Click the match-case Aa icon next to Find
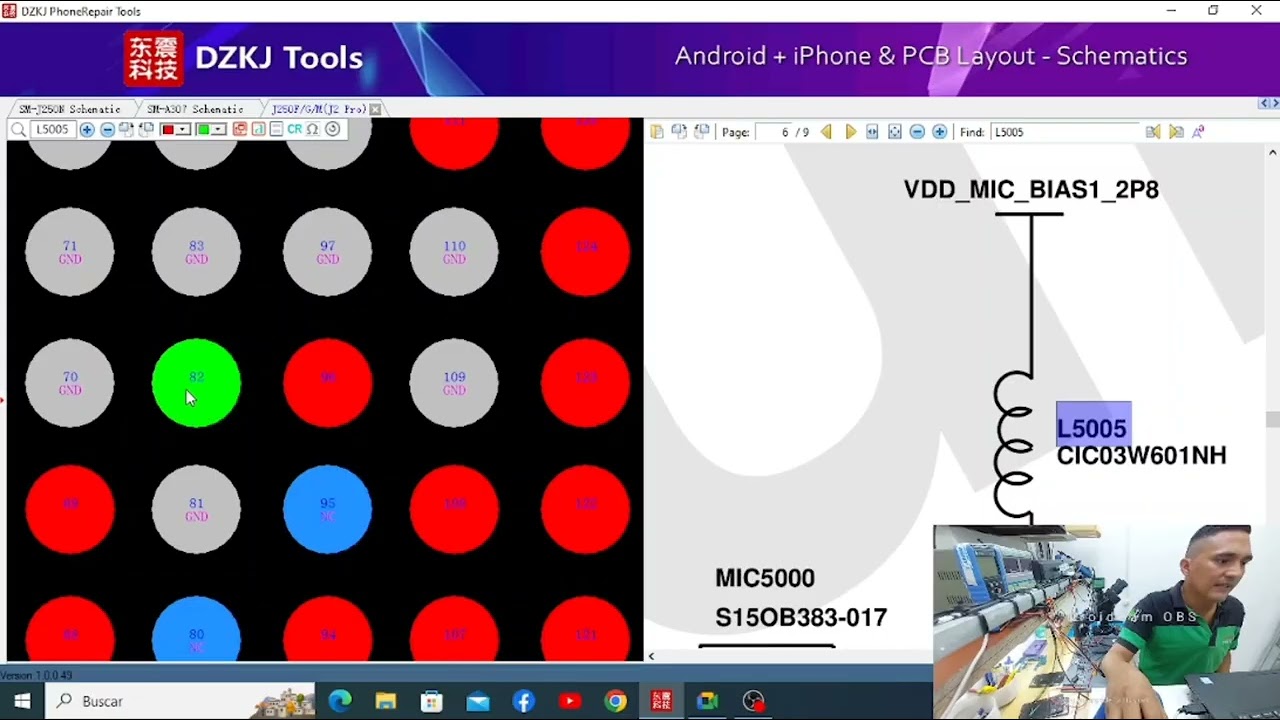The image size is (1280, 720). 1198,132
